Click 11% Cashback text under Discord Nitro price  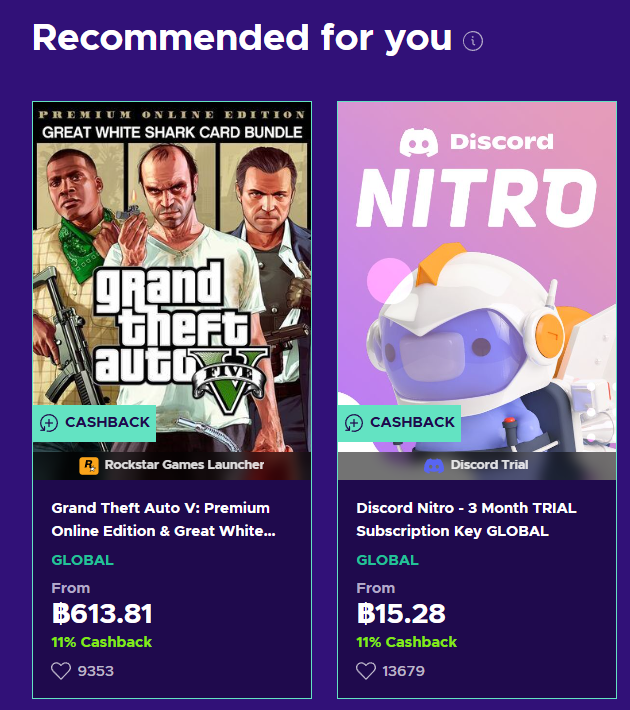[x=406, y=642]
